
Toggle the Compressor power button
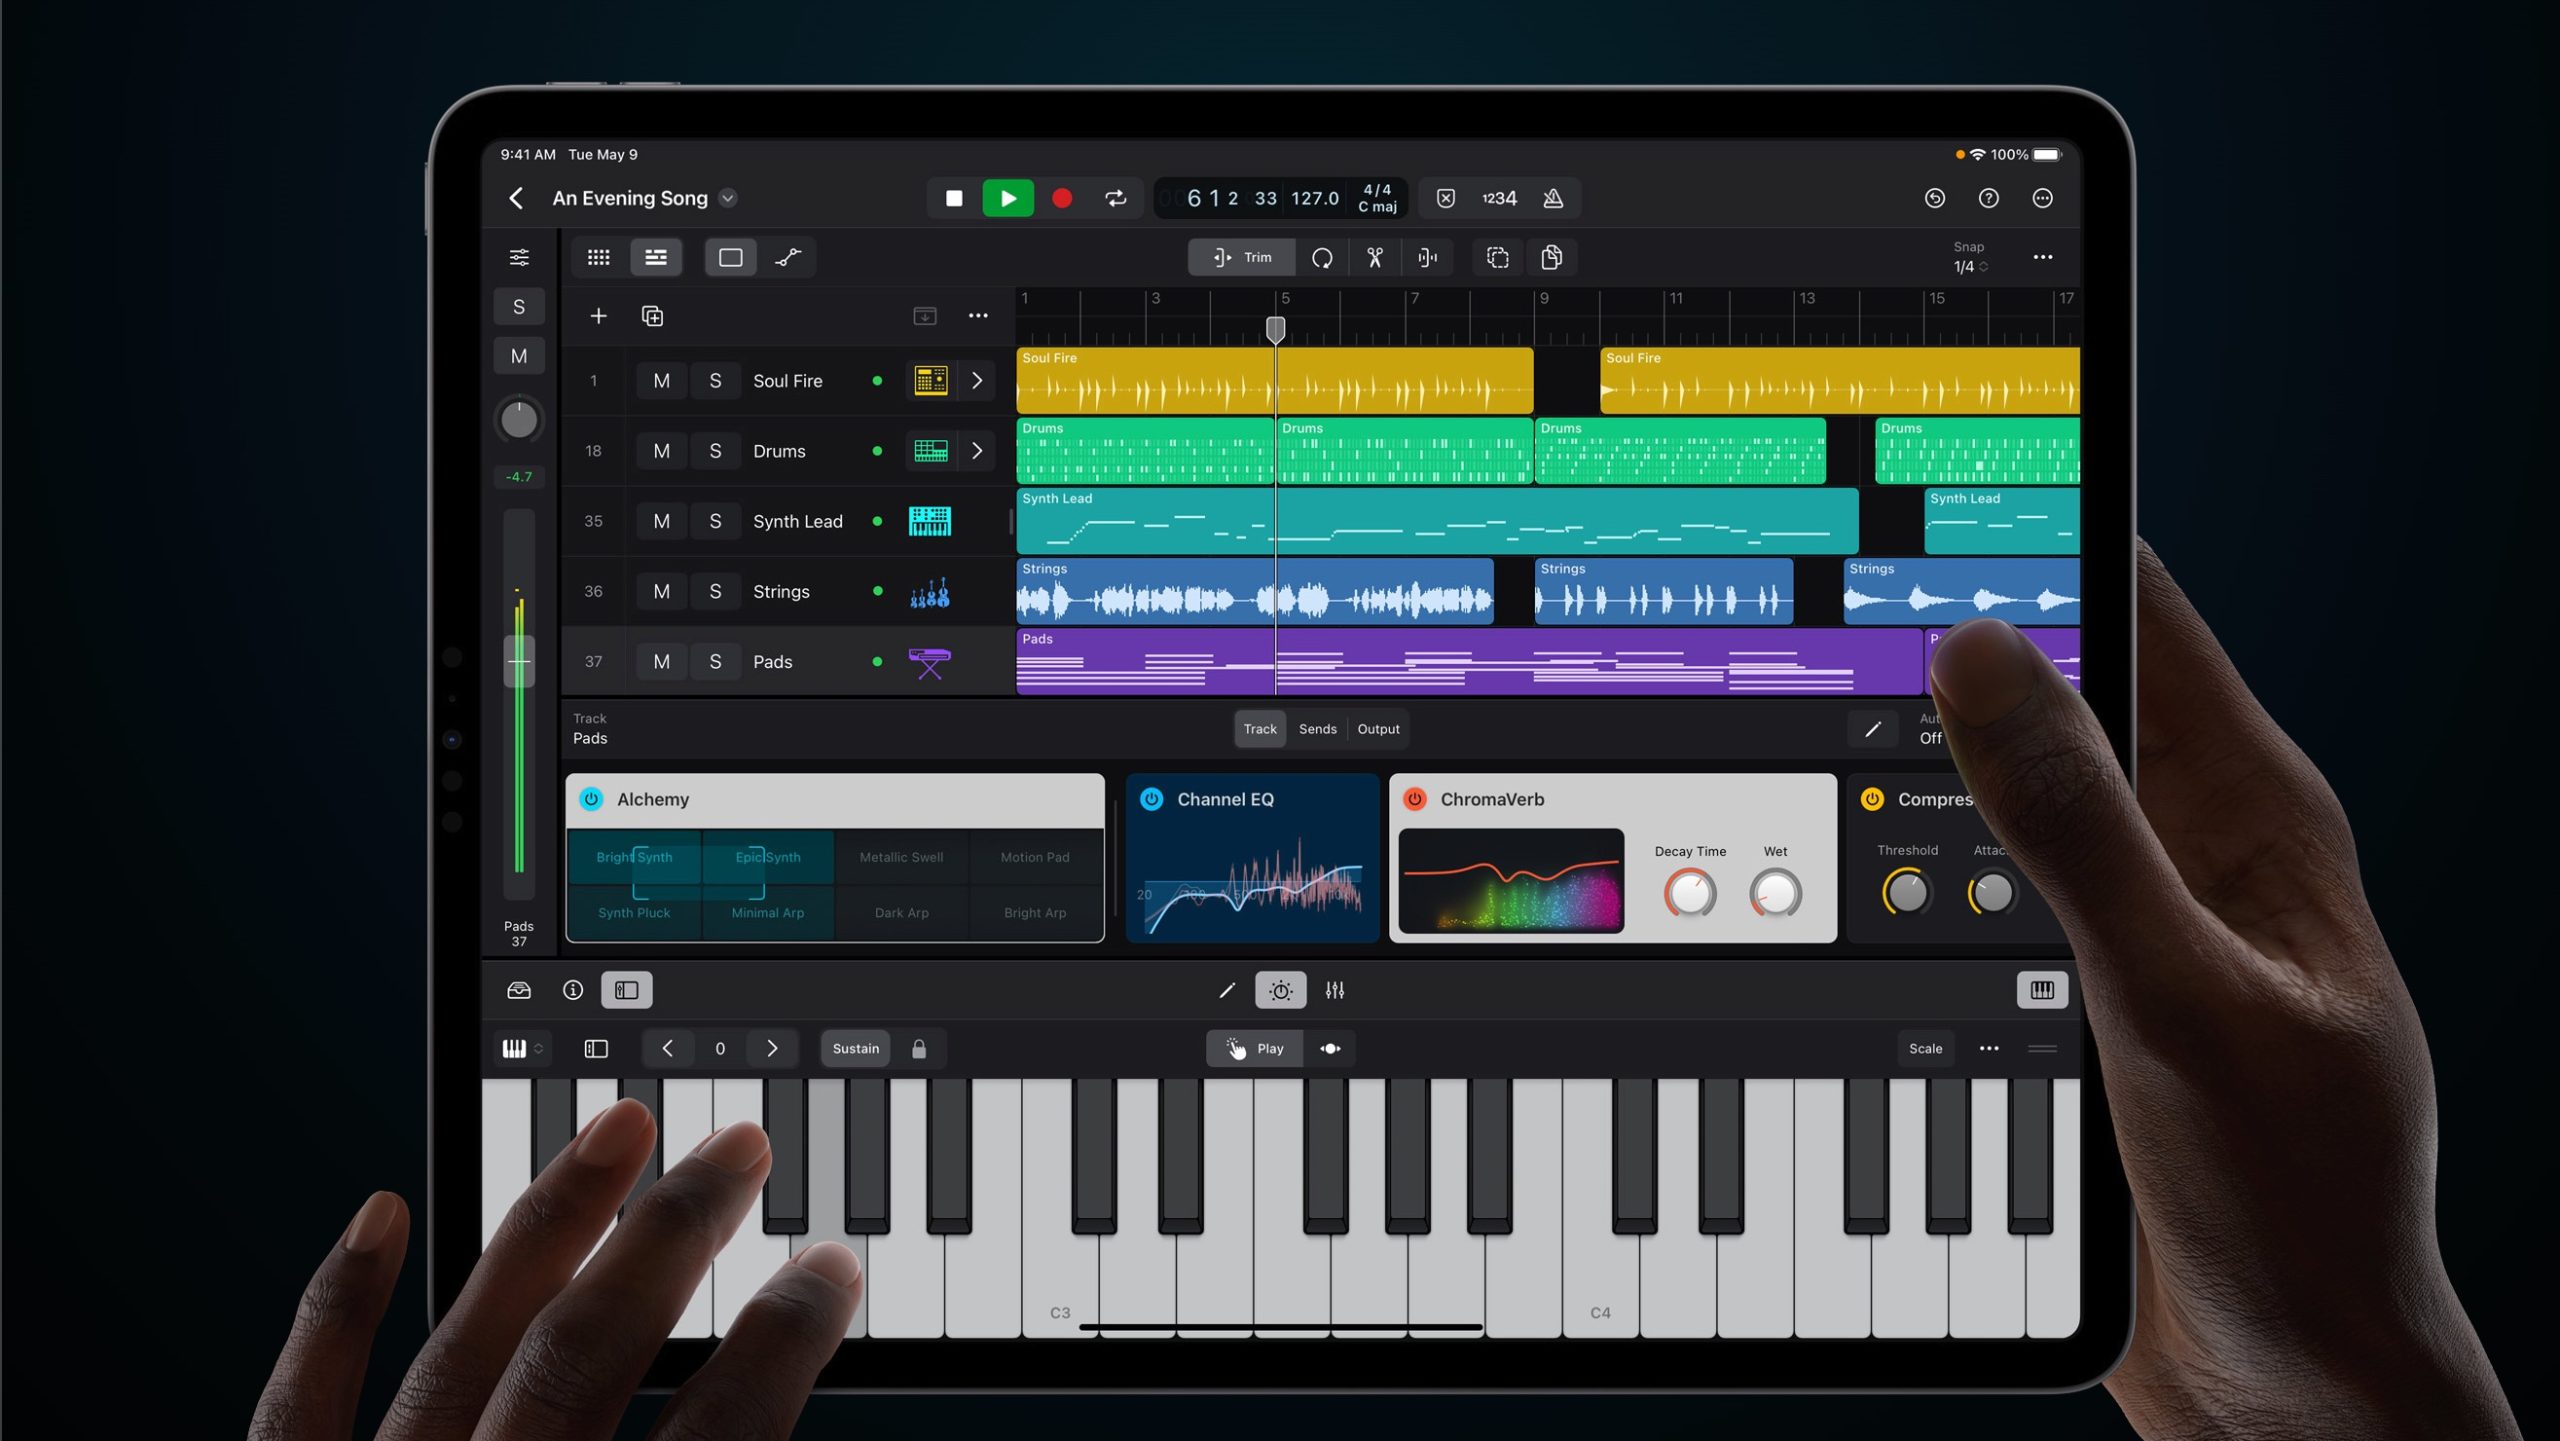[x=1872, y=799]
